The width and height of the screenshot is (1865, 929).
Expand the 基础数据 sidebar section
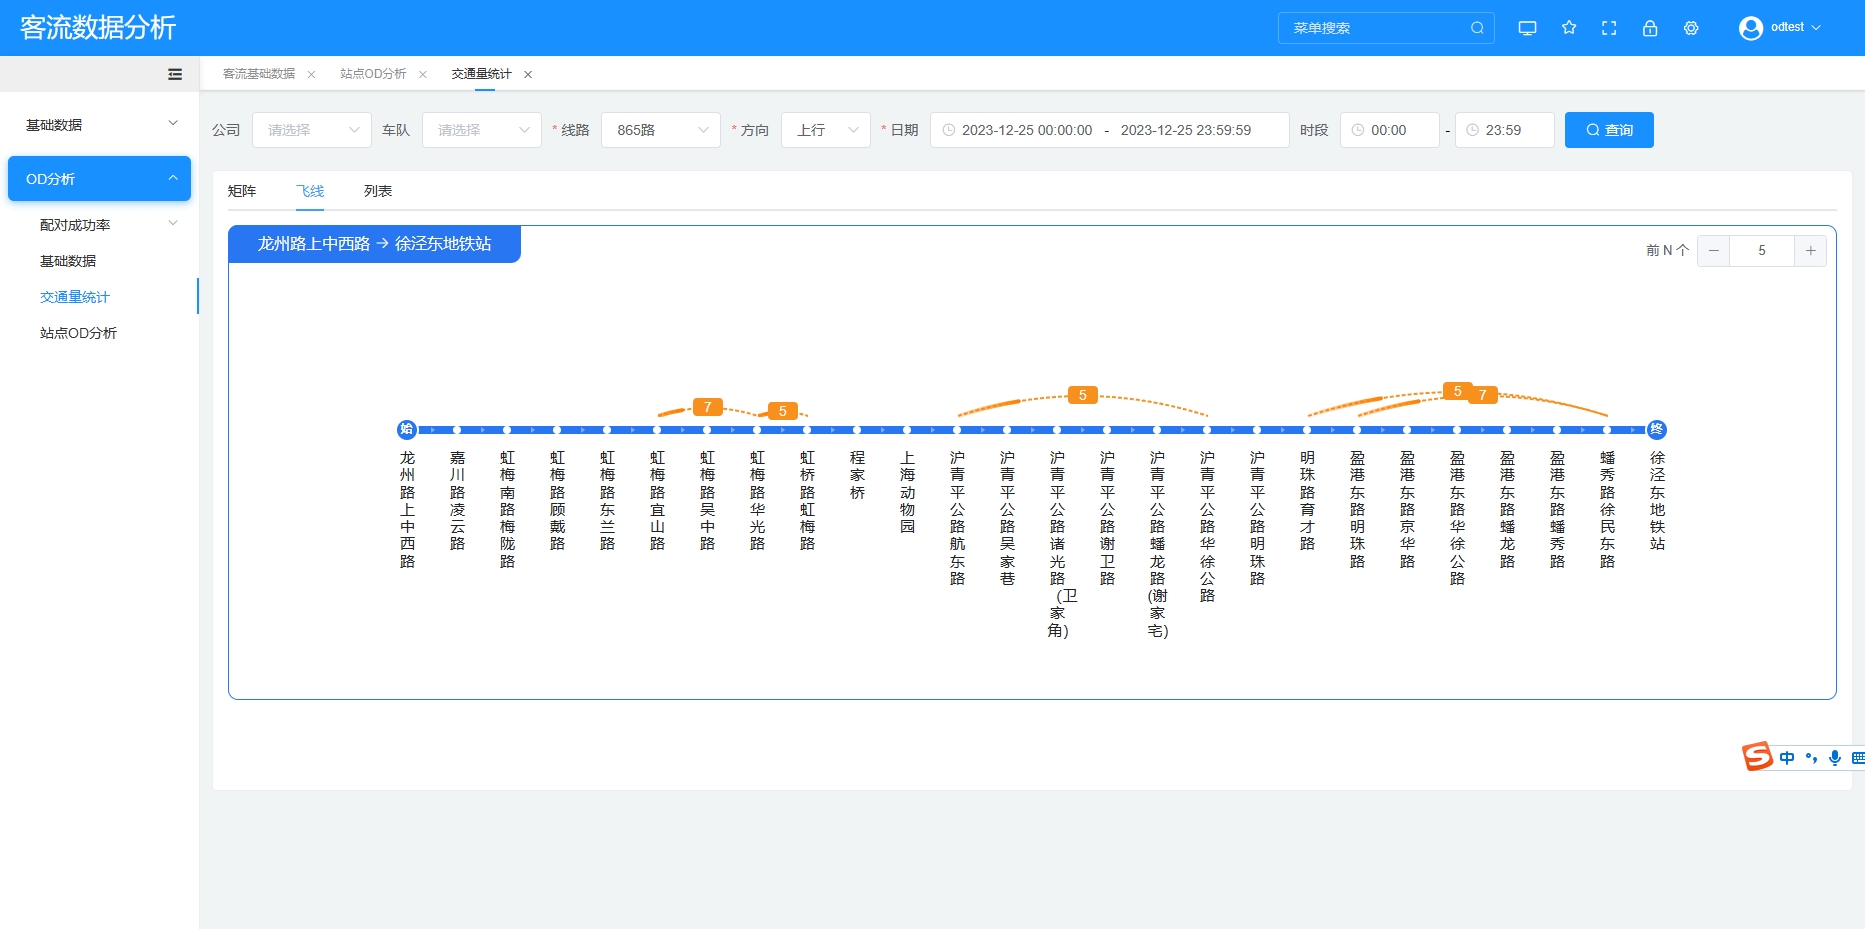tap(100, 124)
